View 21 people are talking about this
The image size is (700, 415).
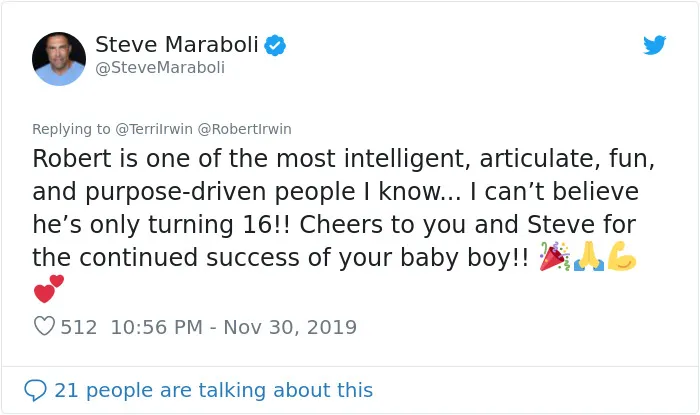213,390
